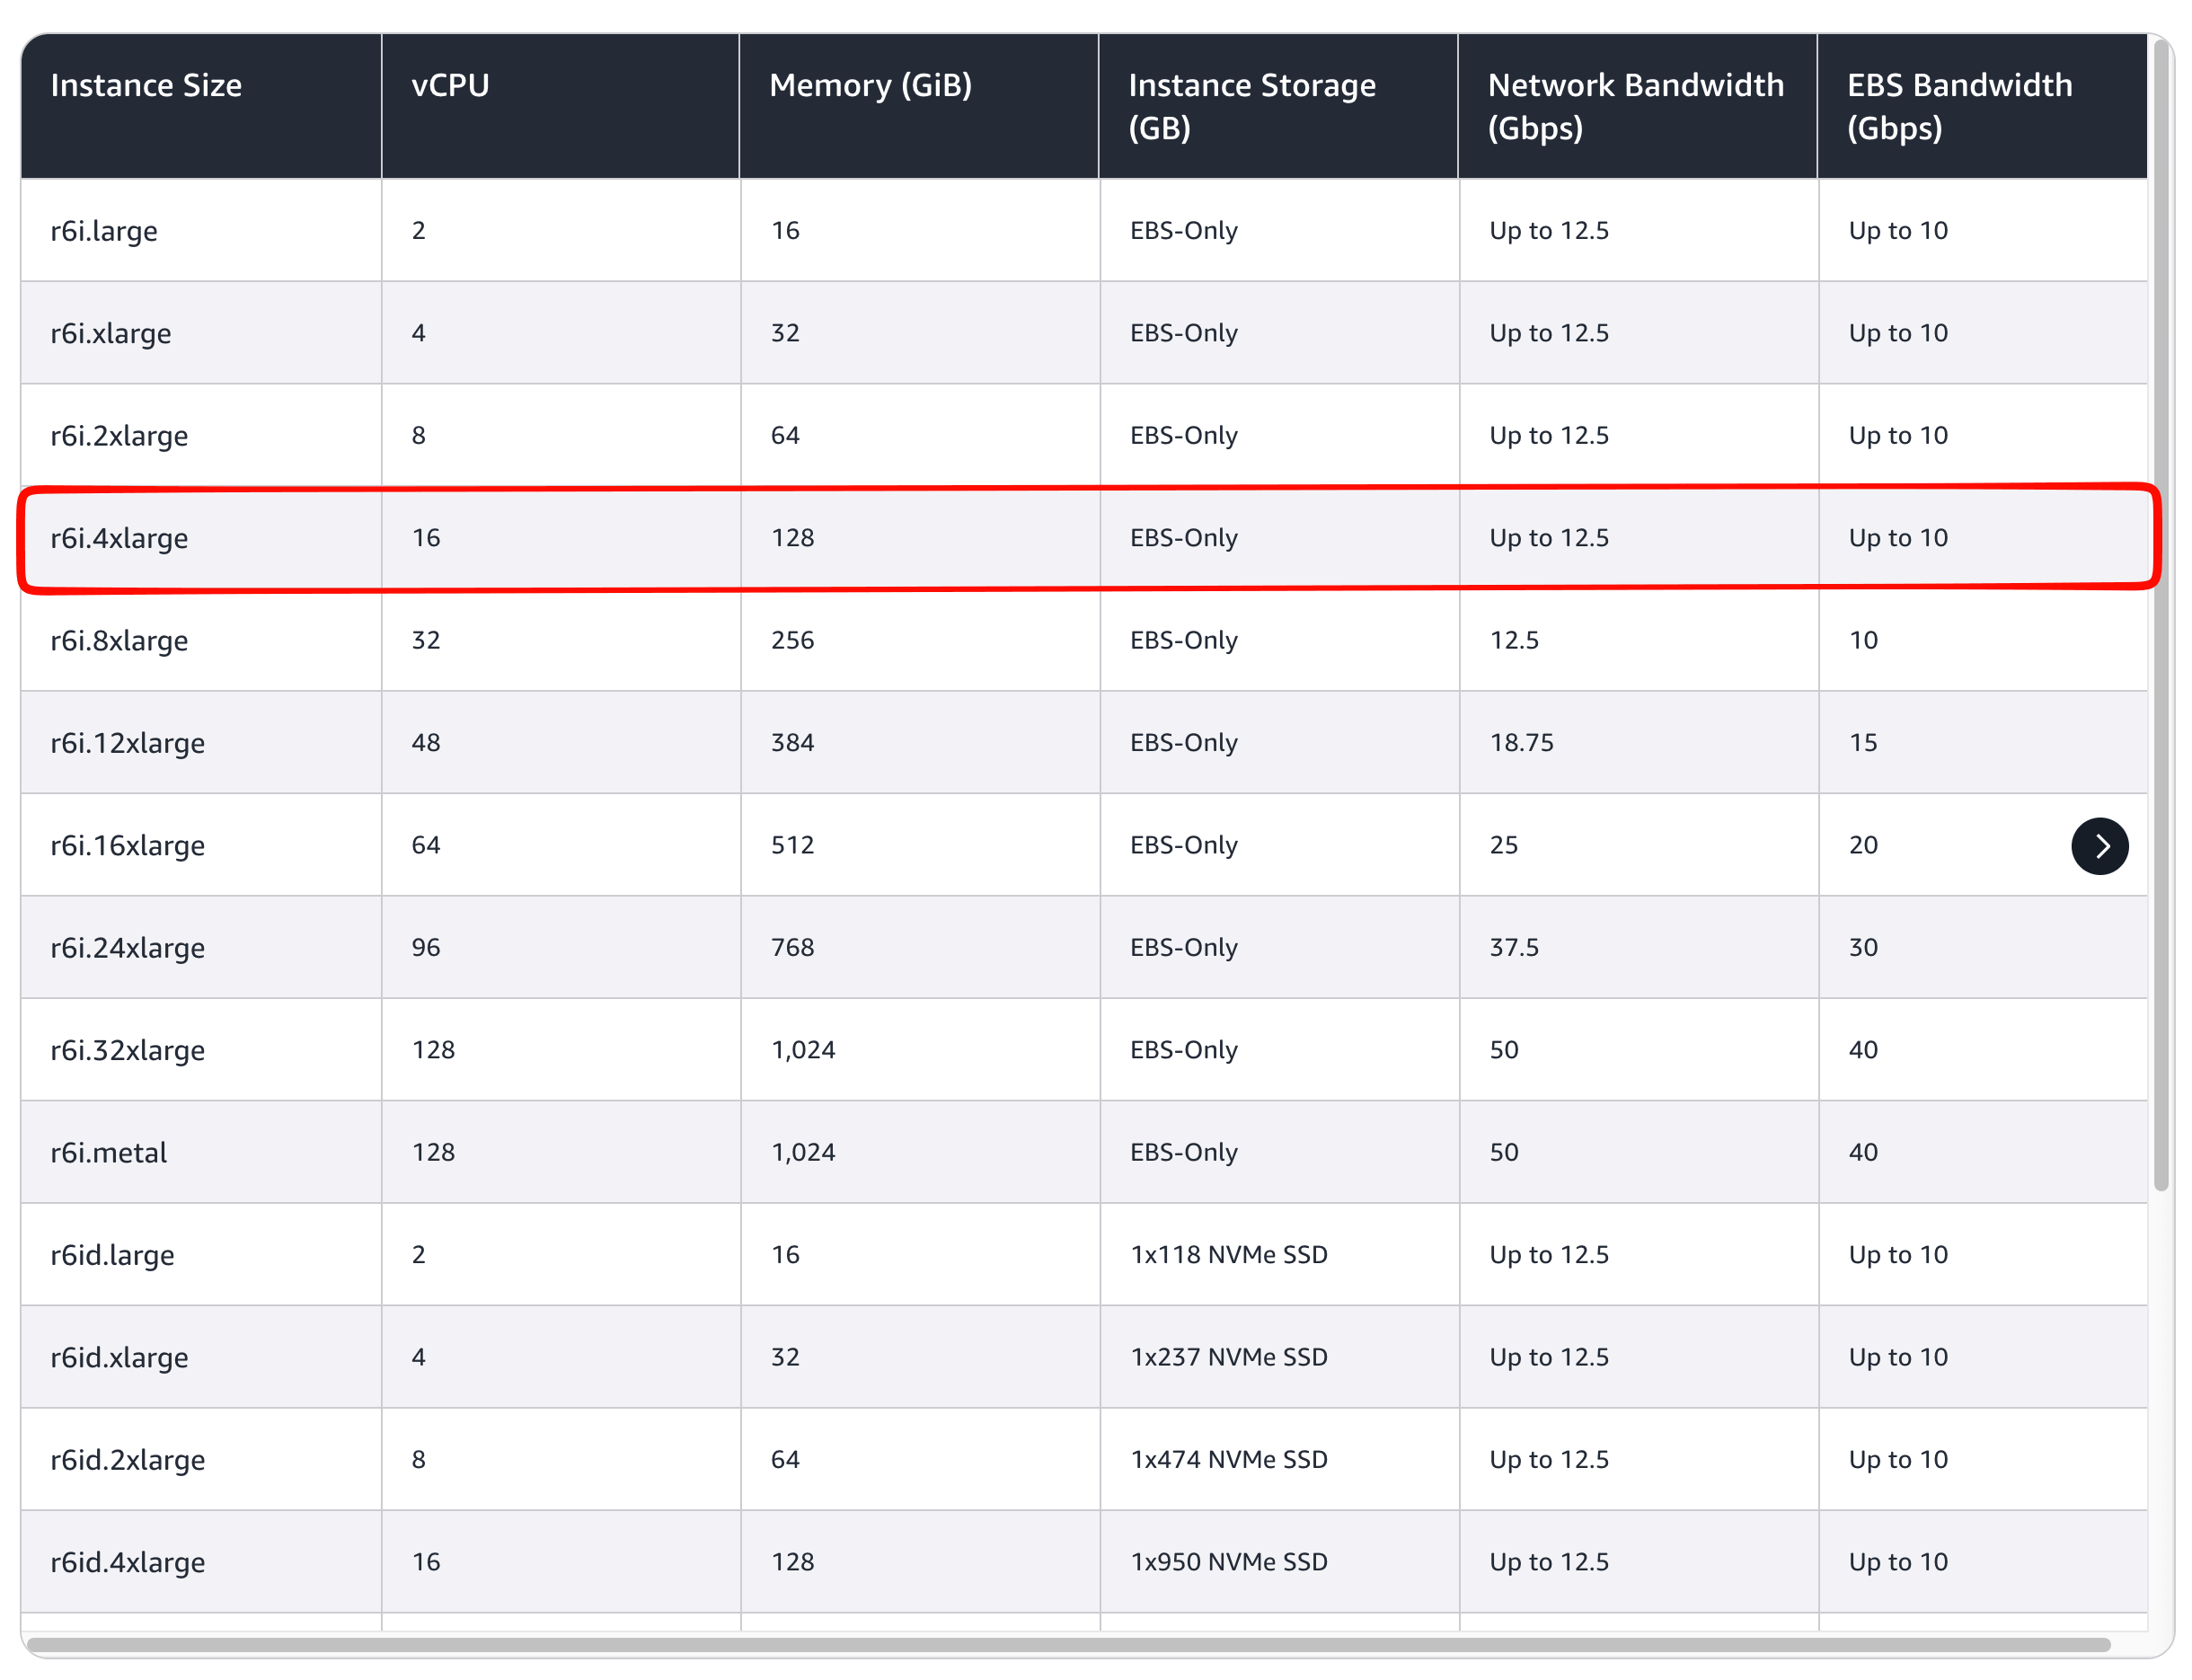Image resolution: width=2192 pixels, height=1680 pixels.
Task: Click the right arrow scroll button
Action: (2099, 846)
